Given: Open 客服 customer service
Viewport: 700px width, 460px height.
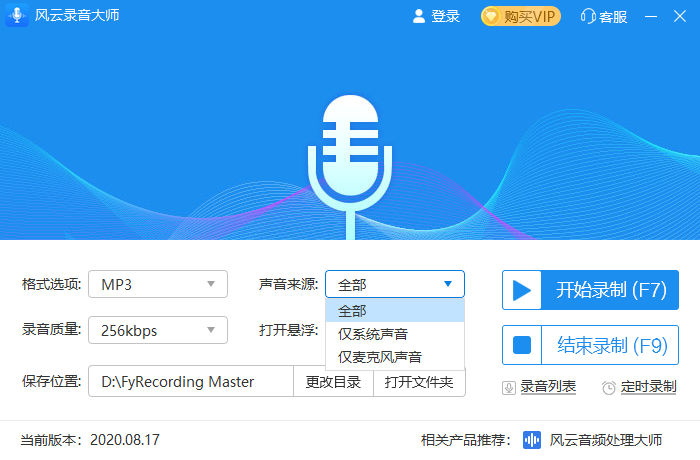Looking at the screenshot, I should 613,17.
